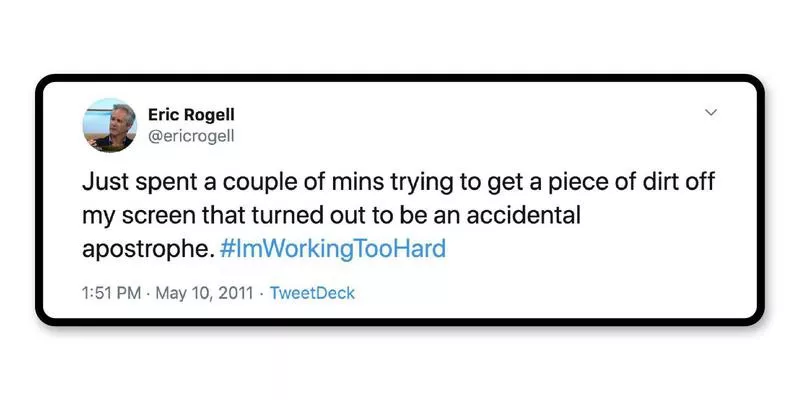Open the Eric Rogell display name

coord(191,114)
